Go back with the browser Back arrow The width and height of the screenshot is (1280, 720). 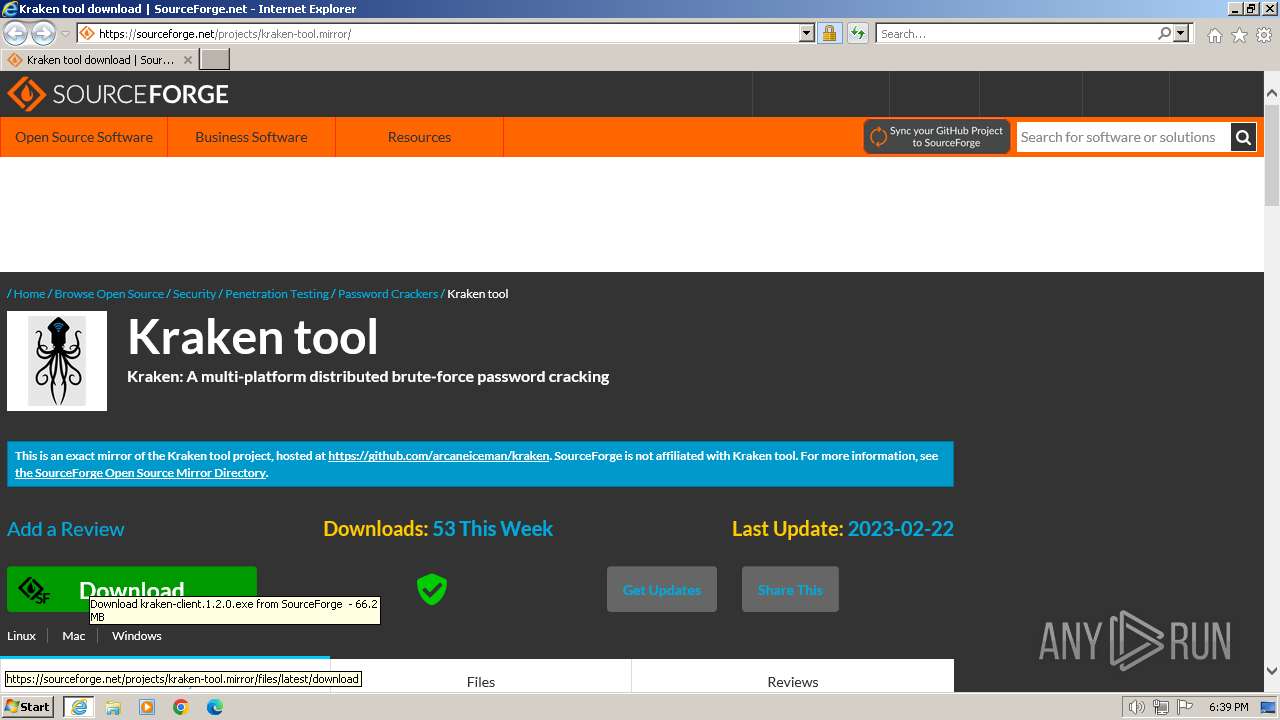(x=16, y=33)
